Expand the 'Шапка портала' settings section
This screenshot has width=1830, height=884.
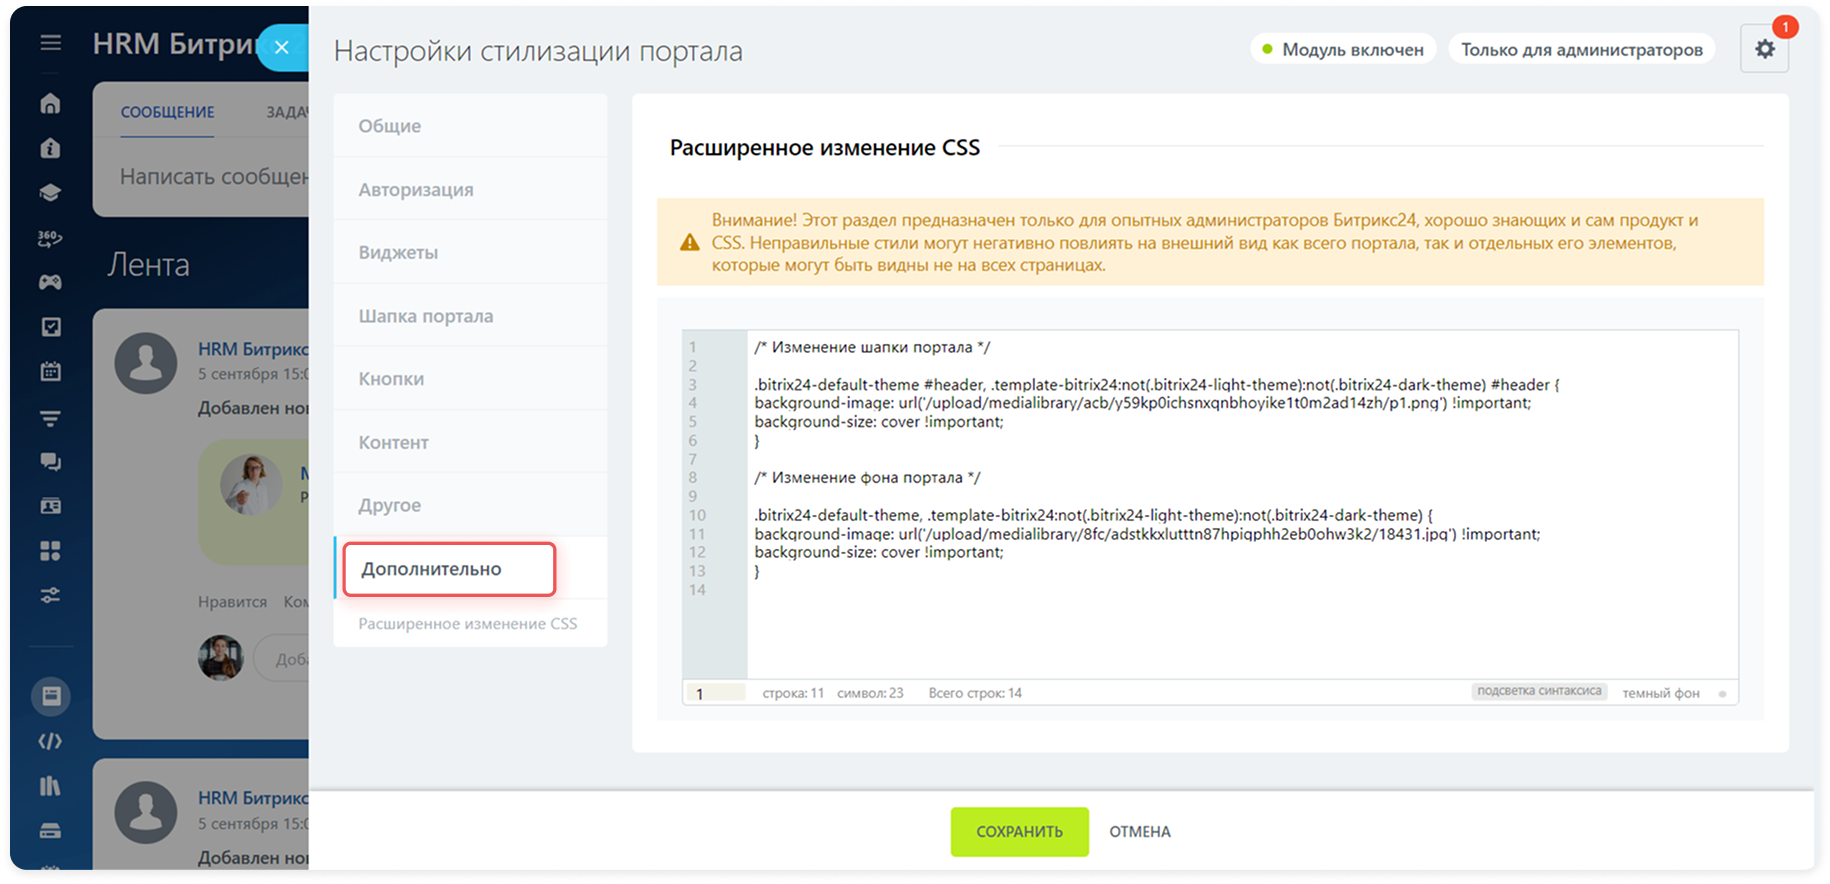(x=426, y=316)
